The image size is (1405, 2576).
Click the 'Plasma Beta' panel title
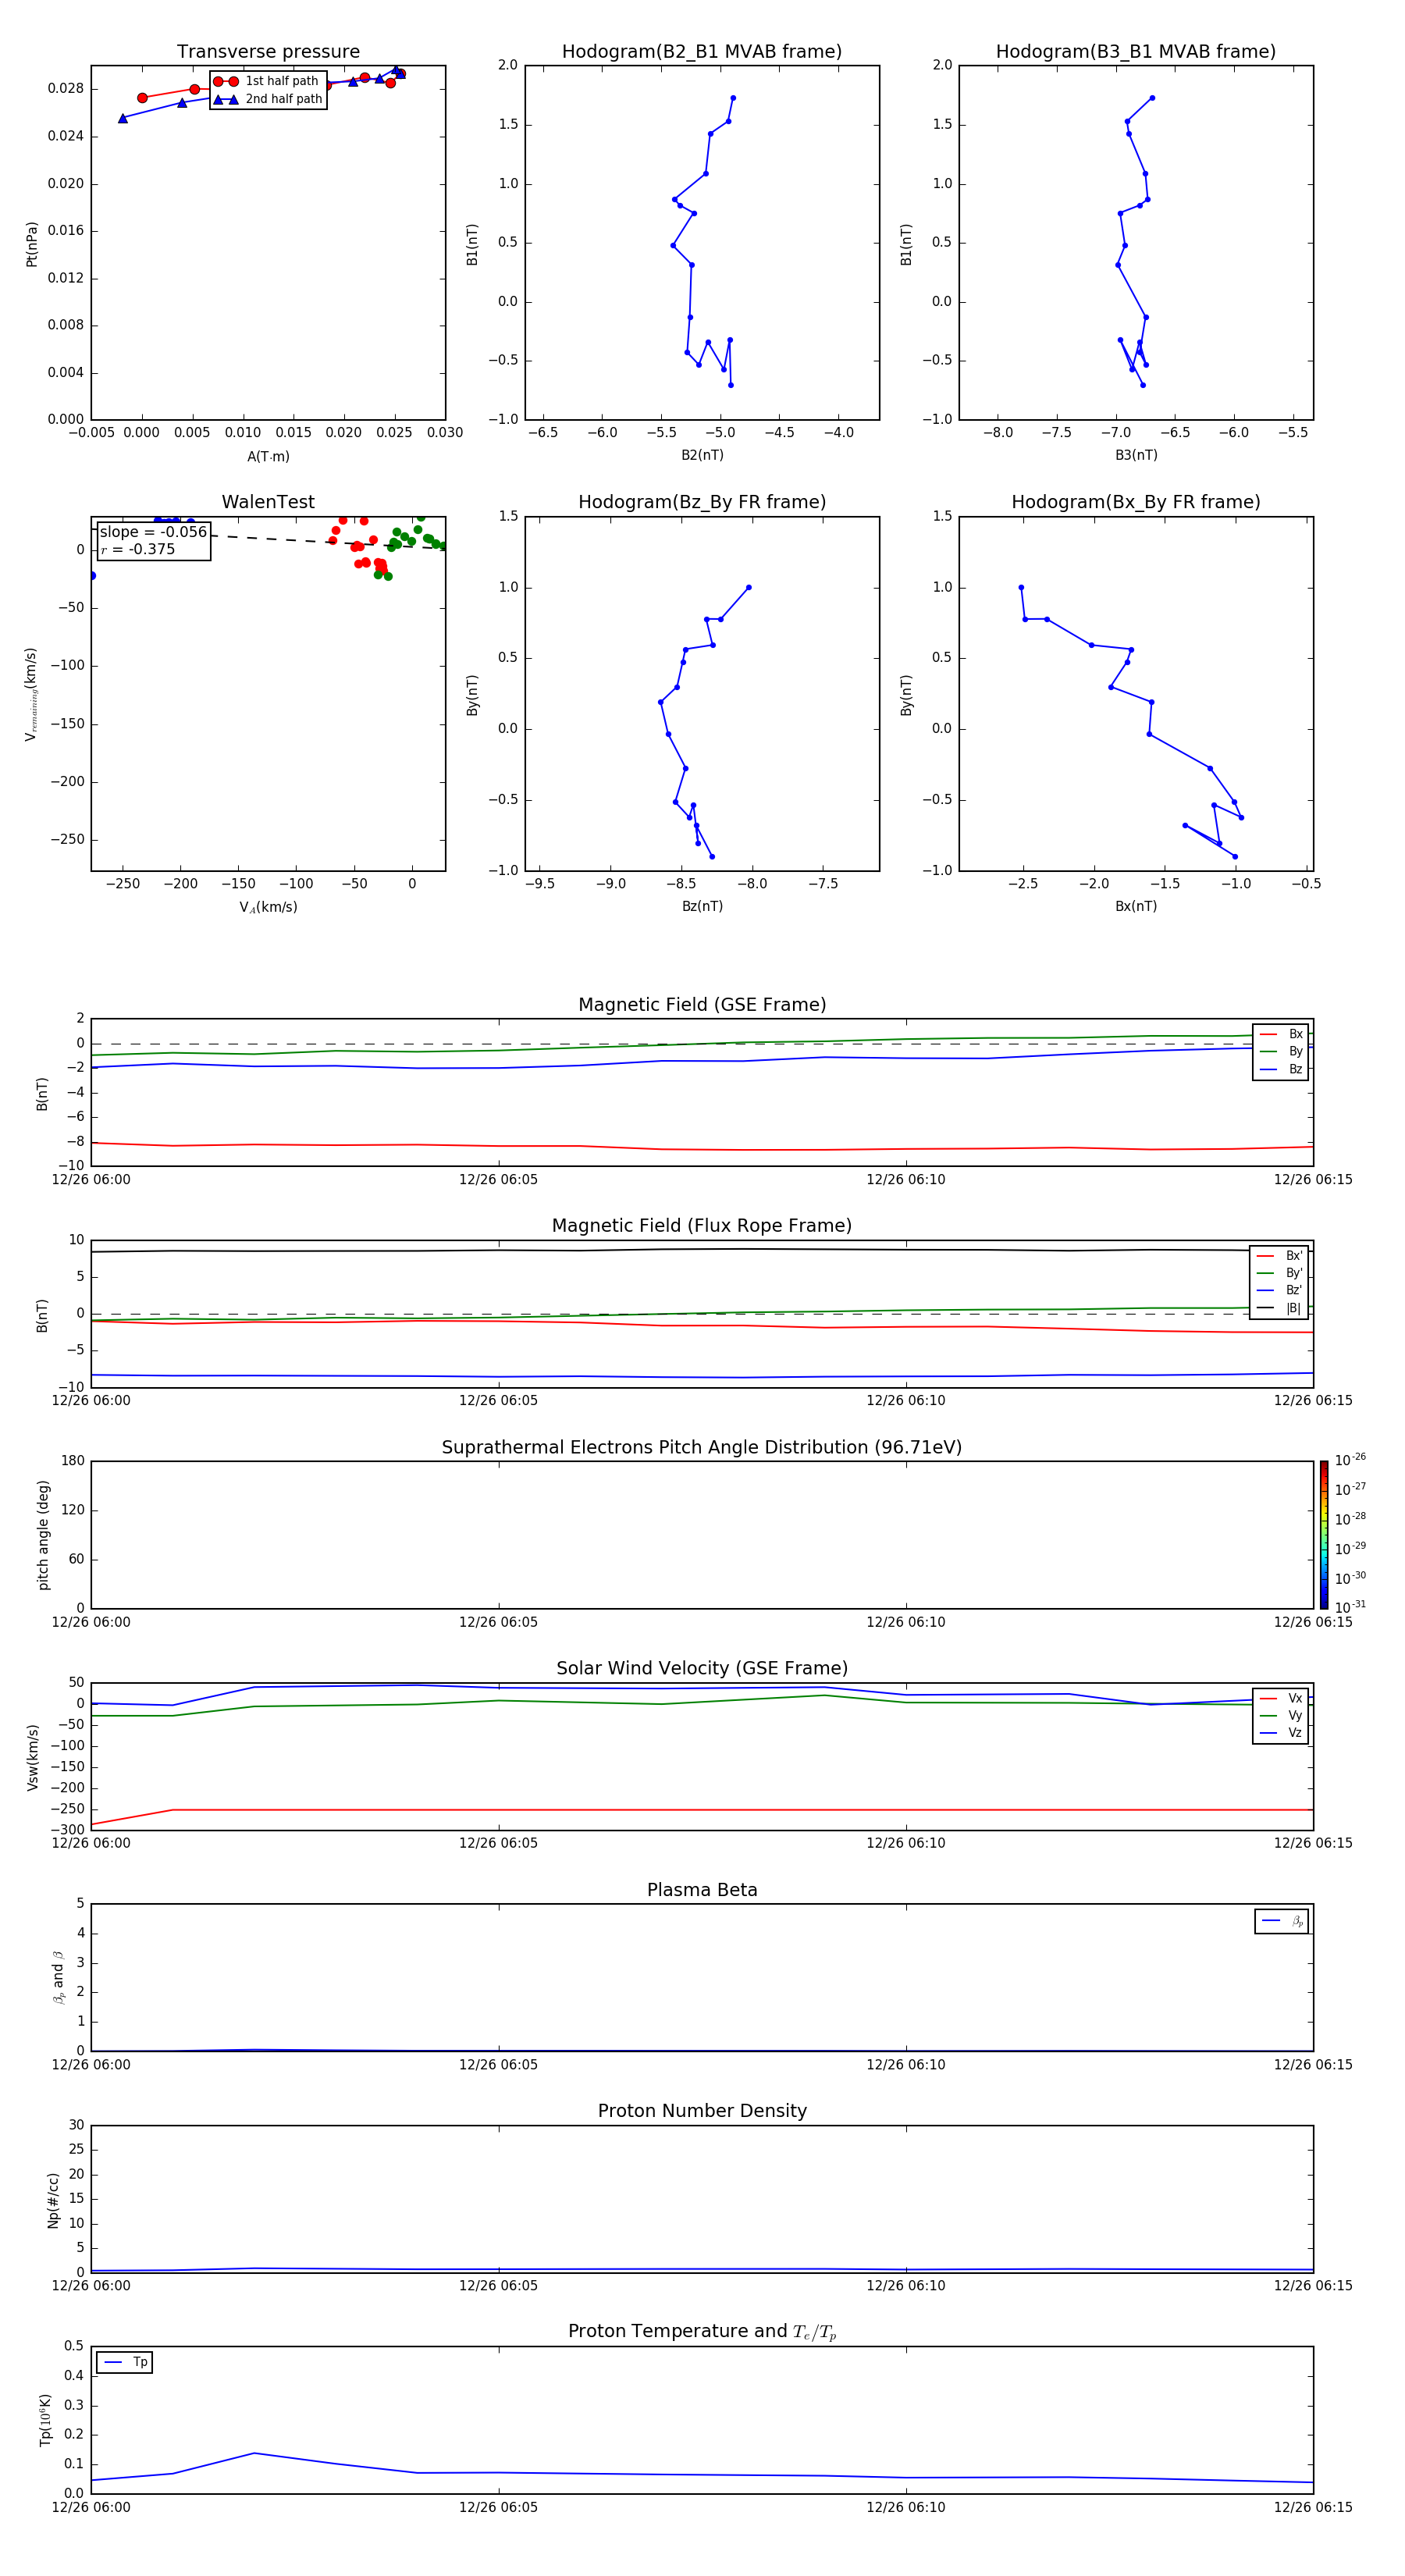click(702, 1891)
